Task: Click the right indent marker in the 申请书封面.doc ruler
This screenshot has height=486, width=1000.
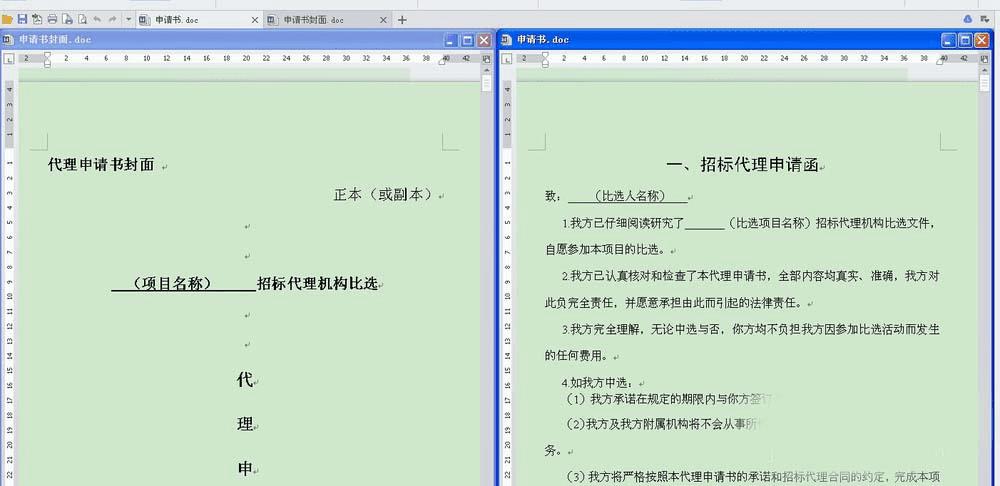Action: (442, 62)
